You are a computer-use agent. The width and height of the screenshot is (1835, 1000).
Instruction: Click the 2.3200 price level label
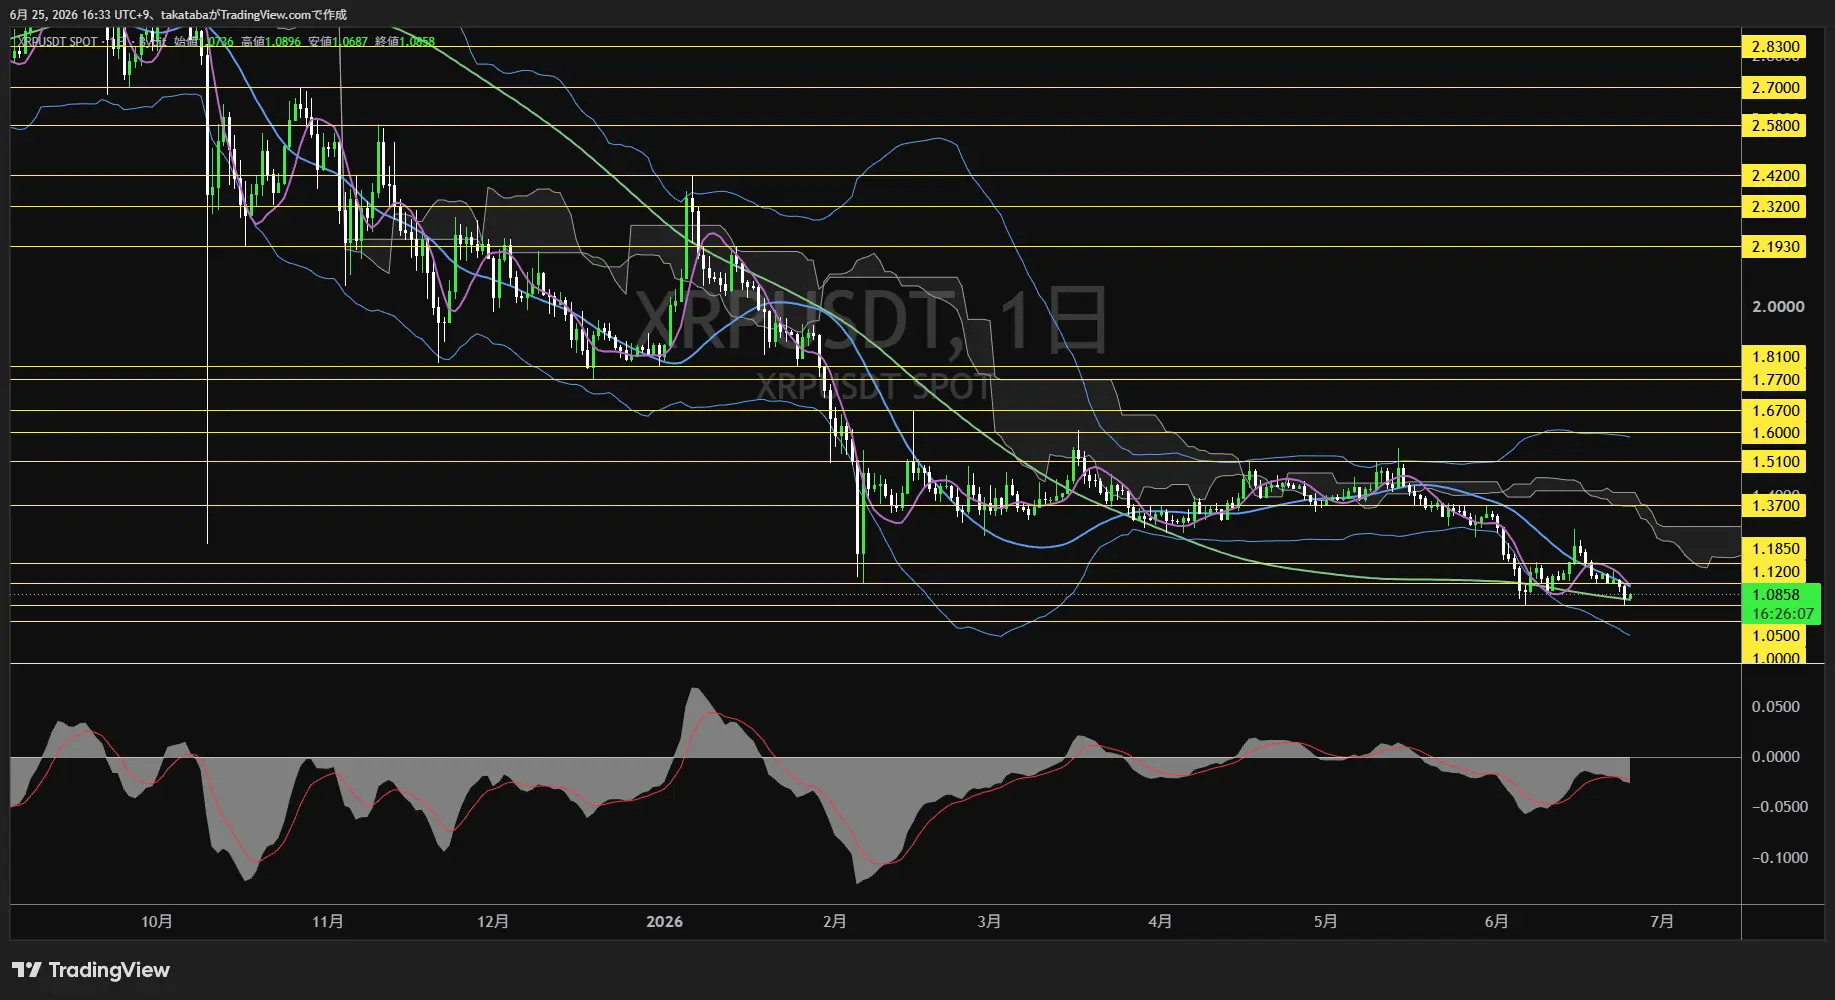[x=1775, y=207]
